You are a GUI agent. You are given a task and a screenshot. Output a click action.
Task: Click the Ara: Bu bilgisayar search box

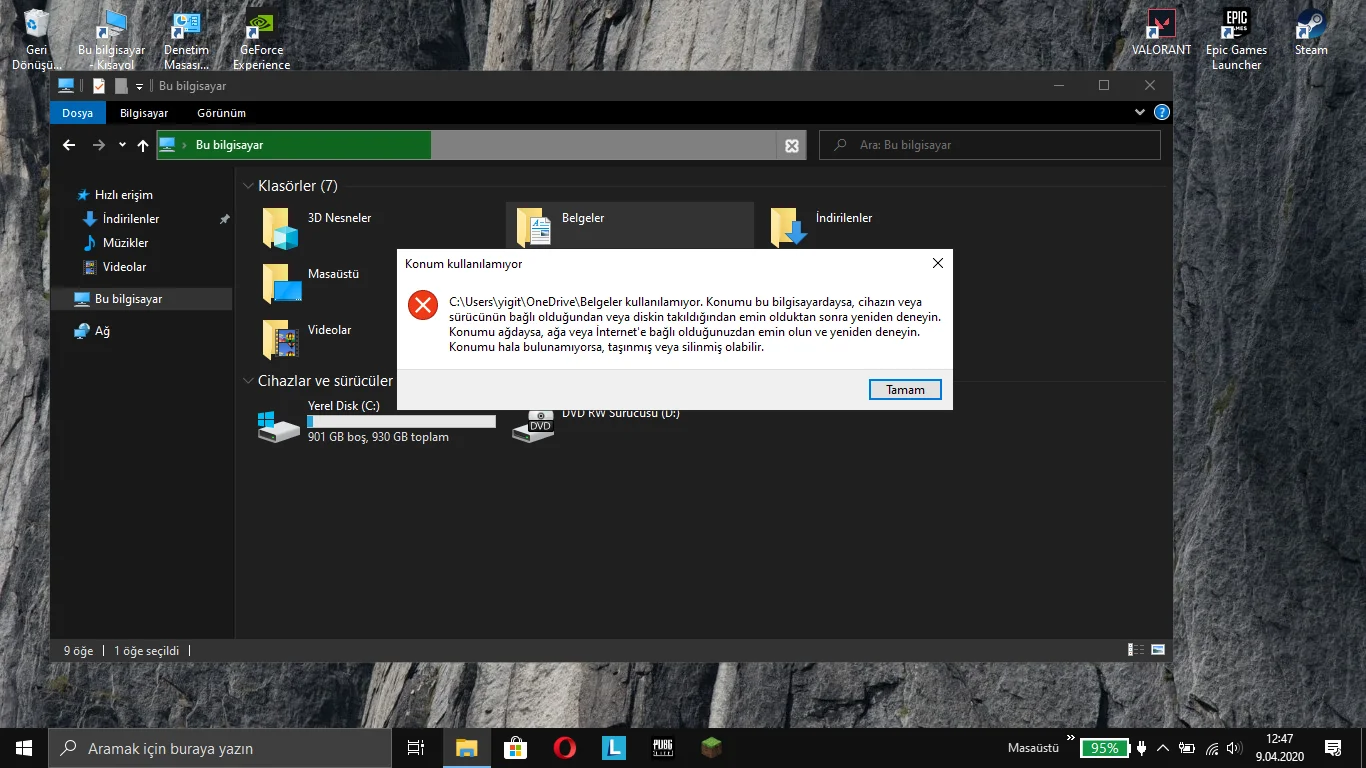[x=990, y=145]
